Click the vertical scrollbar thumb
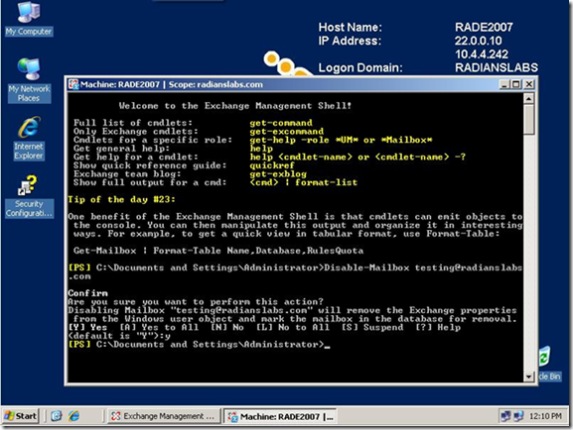573x430 pixels. pyautogui.click(x=529, y=119)
